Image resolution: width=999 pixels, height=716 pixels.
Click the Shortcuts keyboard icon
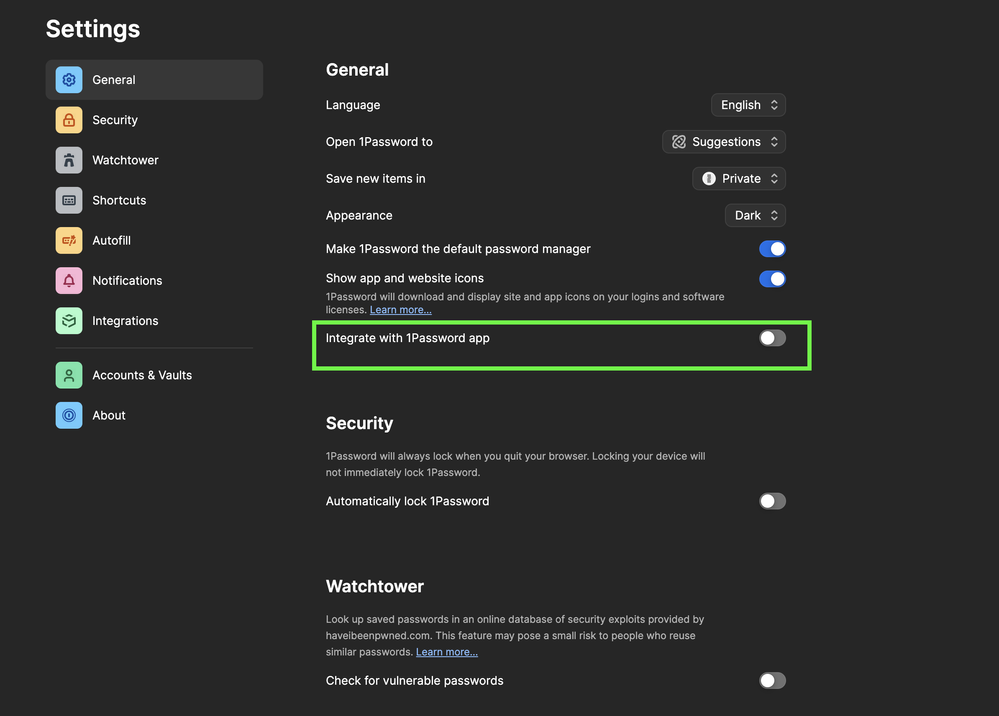click(x=69, y=200)
